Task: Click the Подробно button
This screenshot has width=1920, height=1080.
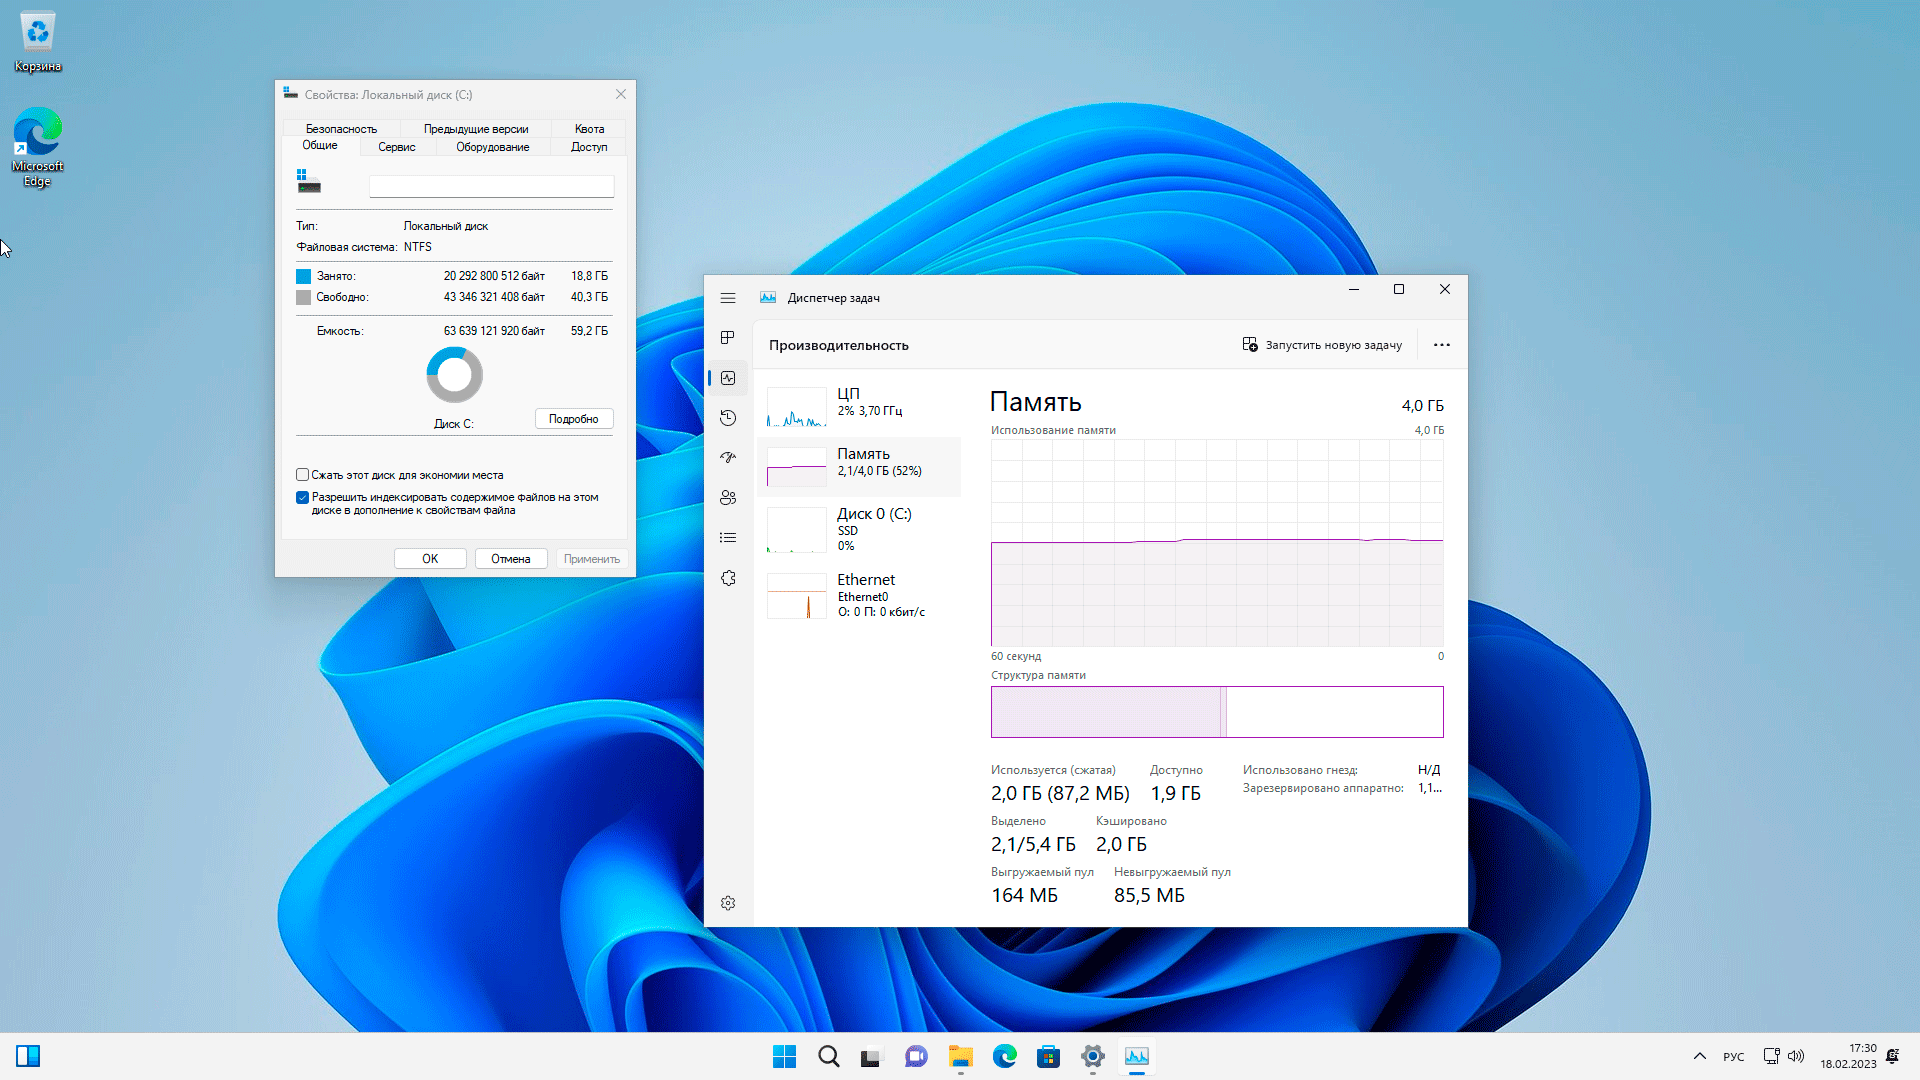Action: tap(573, 419)
